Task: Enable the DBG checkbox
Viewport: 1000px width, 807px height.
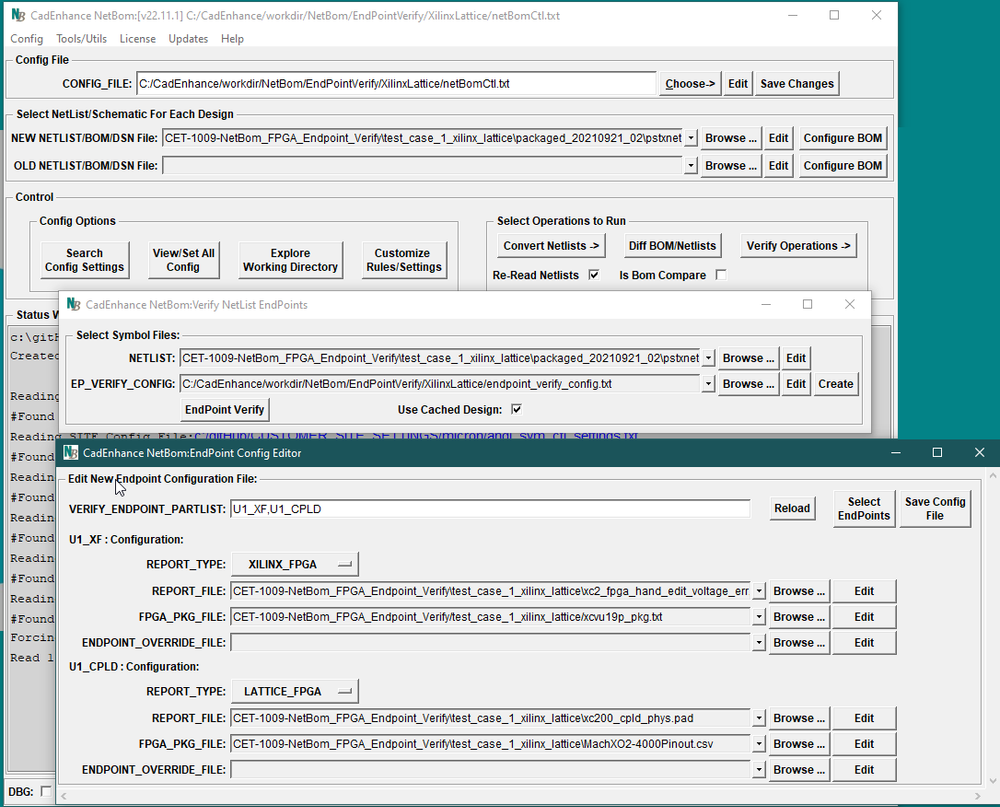Action: point(45,791)
